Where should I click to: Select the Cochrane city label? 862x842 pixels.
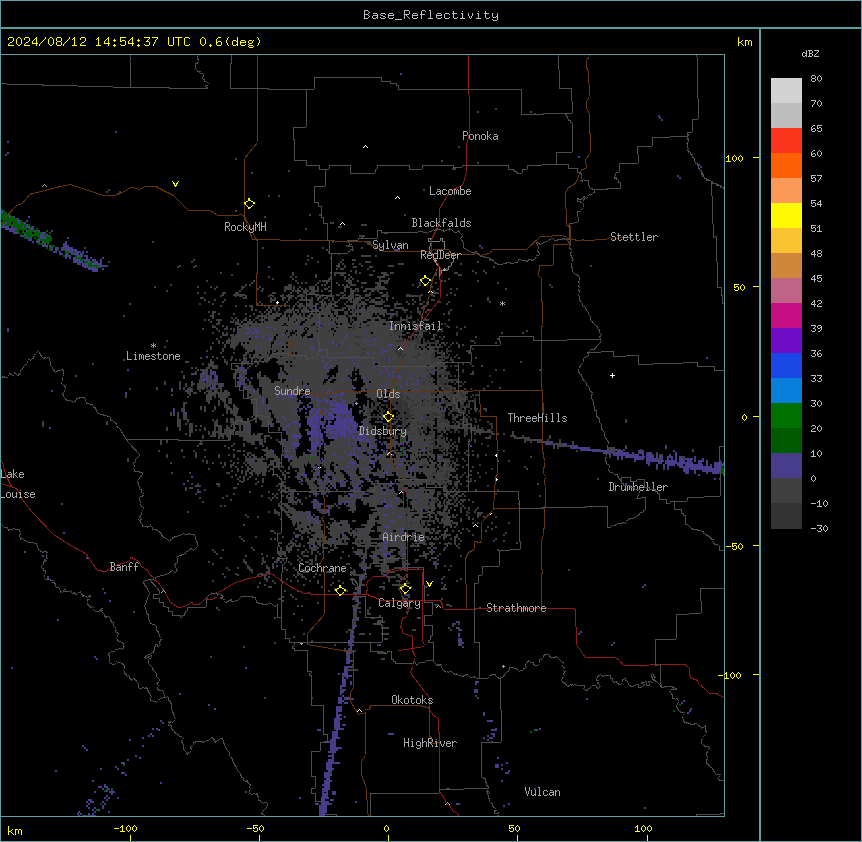(322, 568)
